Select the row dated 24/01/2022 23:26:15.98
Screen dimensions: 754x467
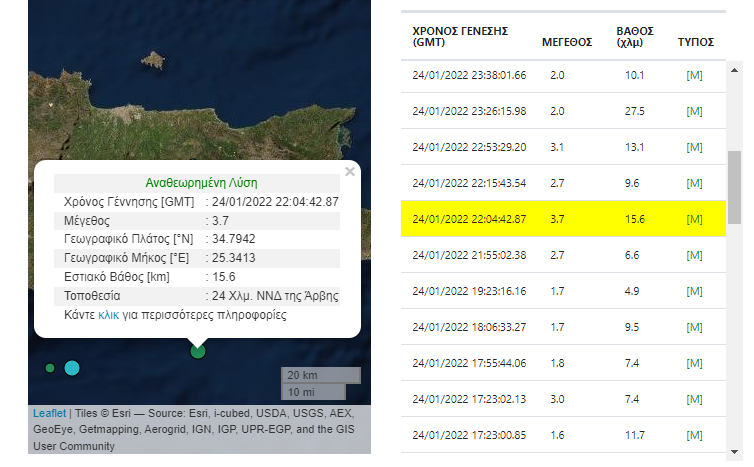click(x=563, y=111)
